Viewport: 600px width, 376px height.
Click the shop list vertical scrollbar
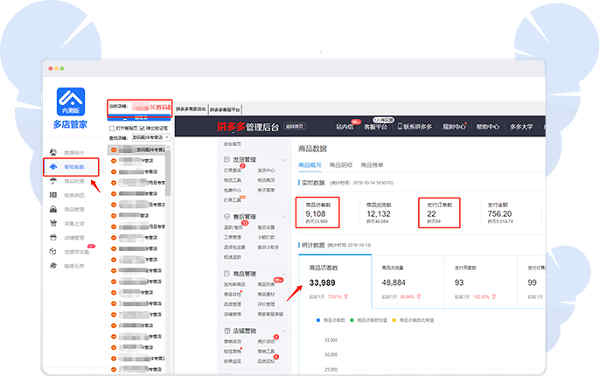click(x=168, y=172)
